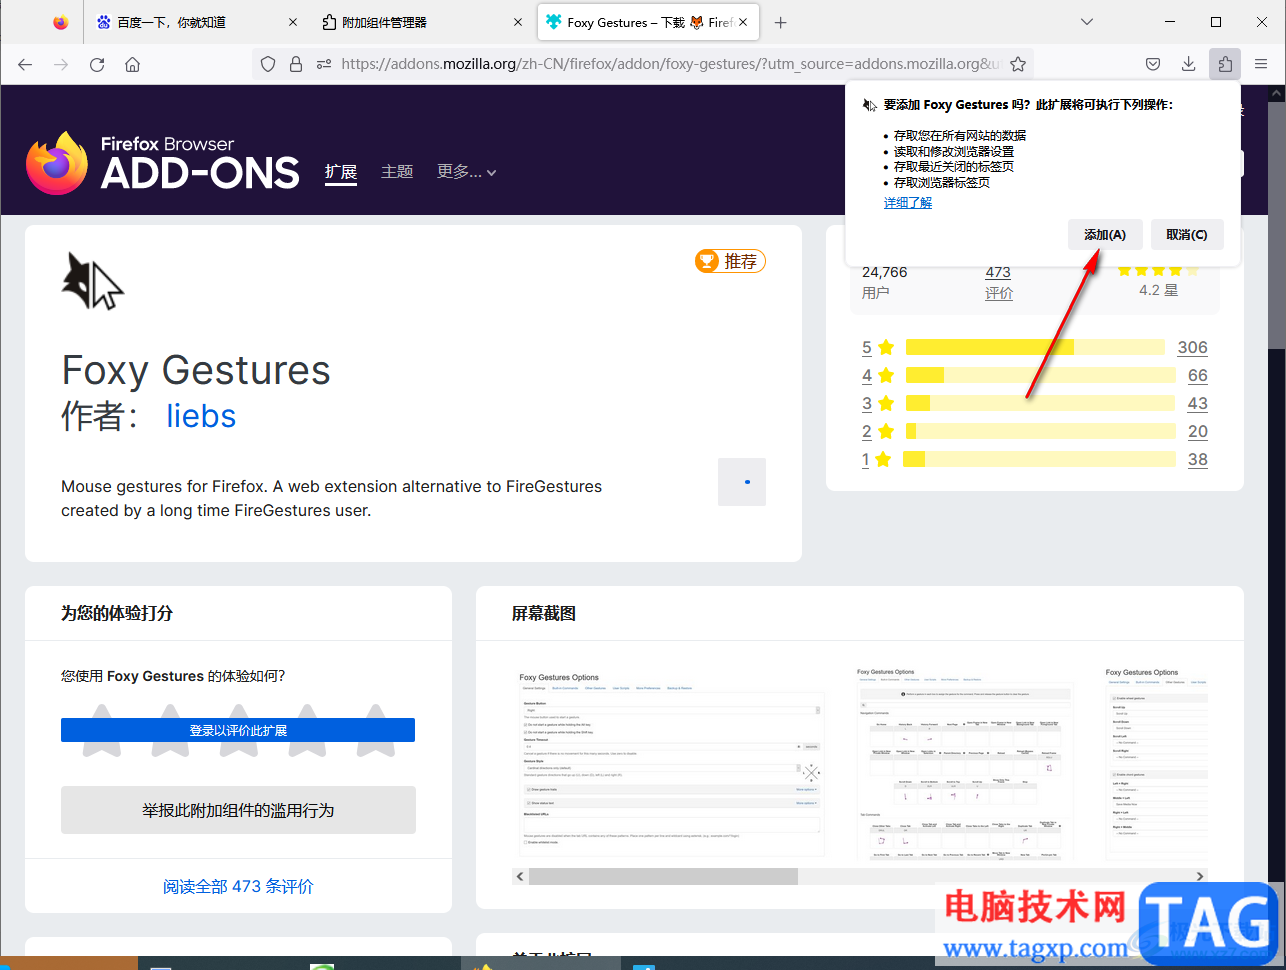
Task: Click the address bar URL field
Action: click(670, 64)
